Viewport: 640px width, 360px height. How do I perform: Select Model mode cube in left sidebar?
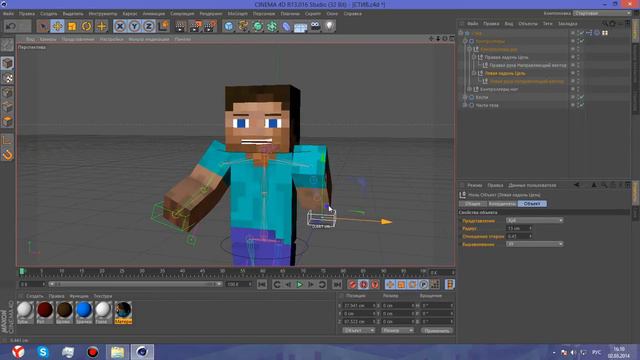pos(7,63)
